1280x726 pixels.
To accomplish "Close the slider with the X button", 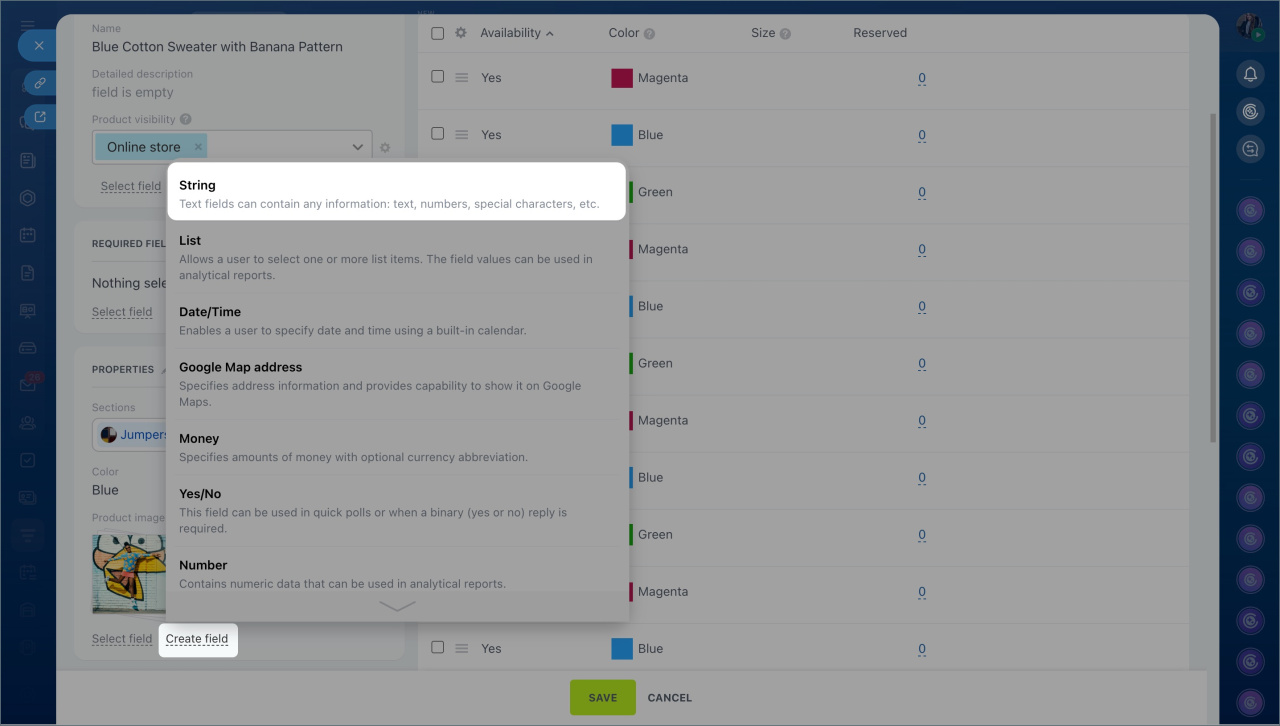I will (38, 46).
